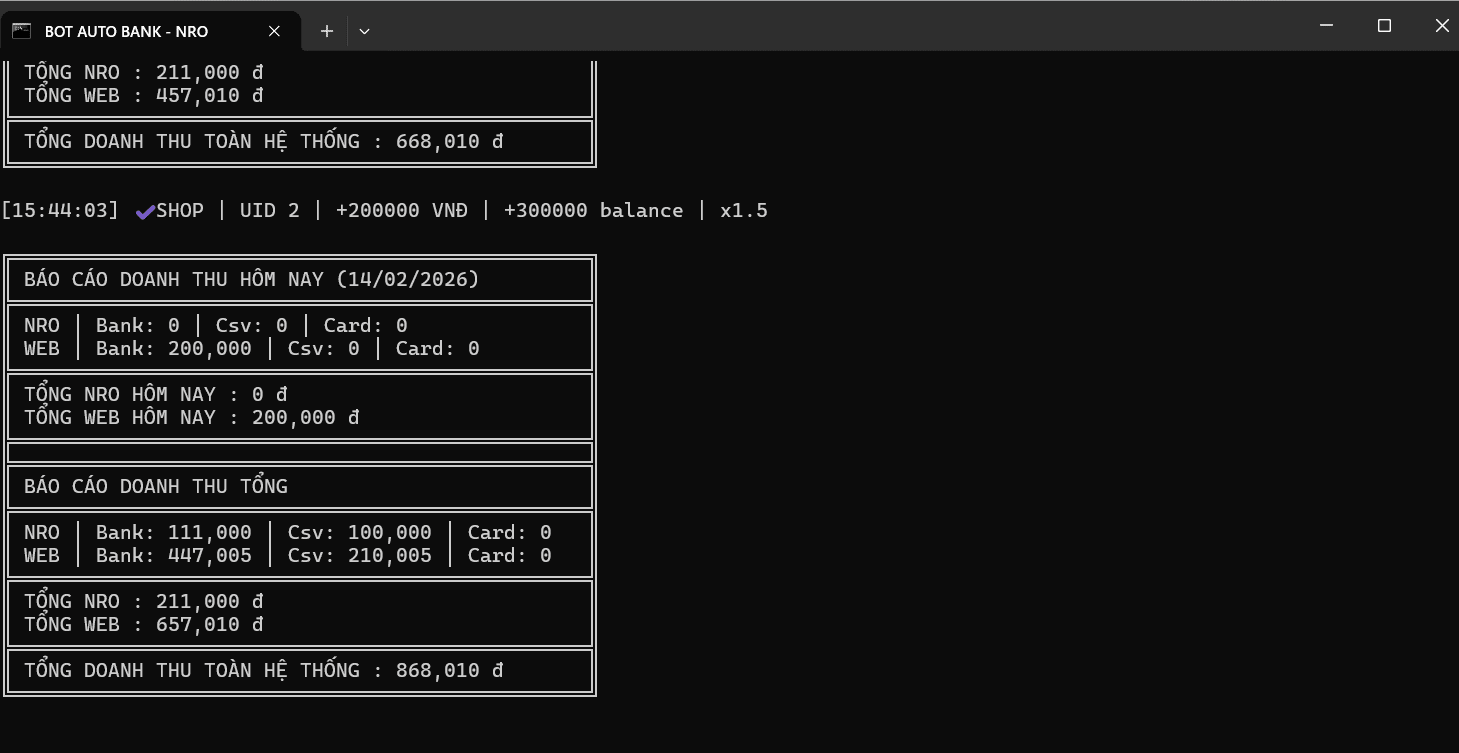Click "TỔNG NRO HÔM NAY : 0 đ"
1459x753 pixels.
(x=156, y=394)
